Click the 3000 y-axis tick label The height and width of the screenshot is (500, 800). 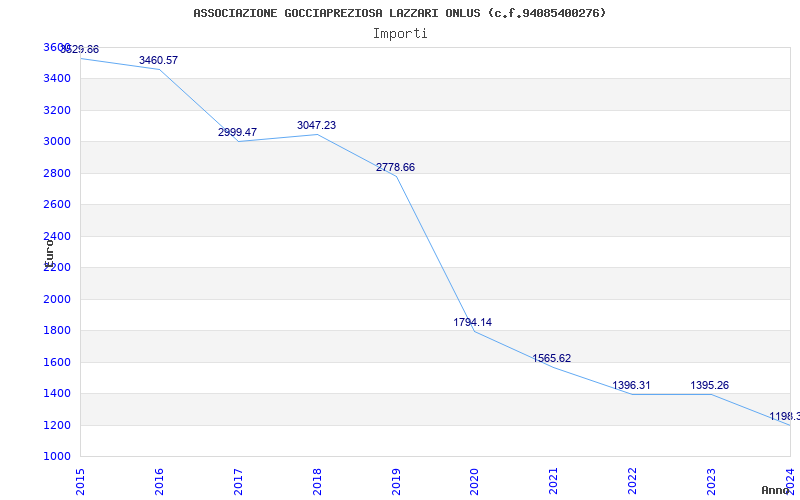[x=57, y=141]
